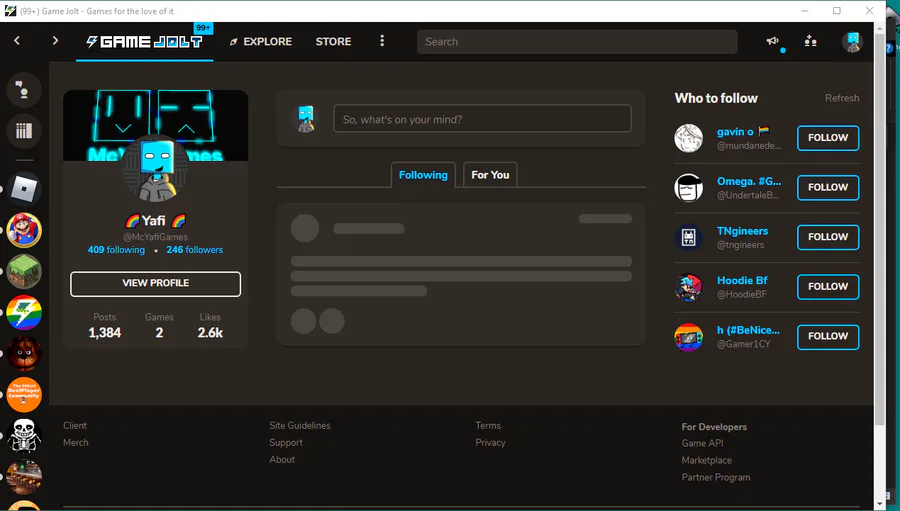Image resolution: width=900 pixels, height=511 pixels.
Task: Switch to the Following tab
Action: [423, 175]
